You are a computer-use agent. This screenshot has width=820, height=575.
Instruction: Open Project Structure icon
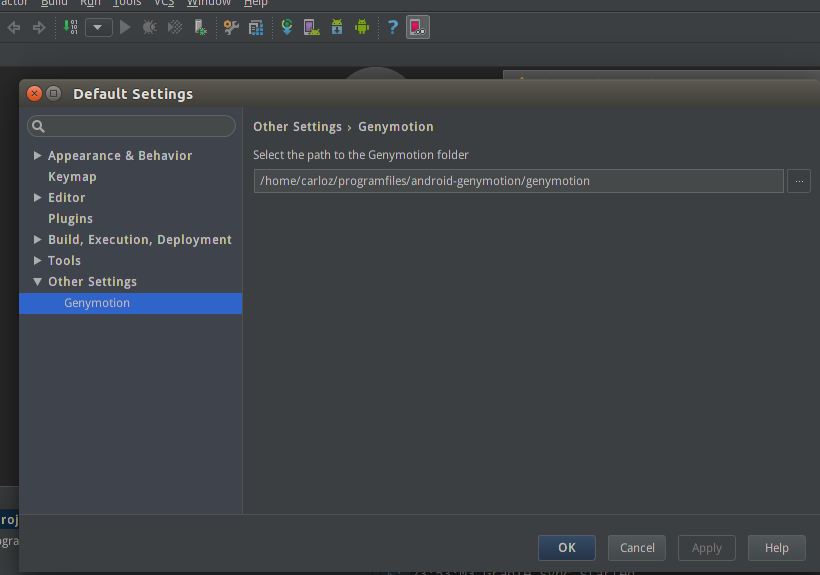(256, 28)
